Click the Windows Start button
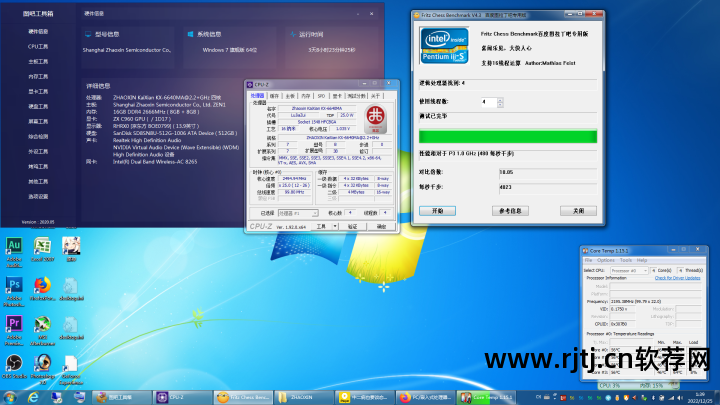 pos(8,397)
